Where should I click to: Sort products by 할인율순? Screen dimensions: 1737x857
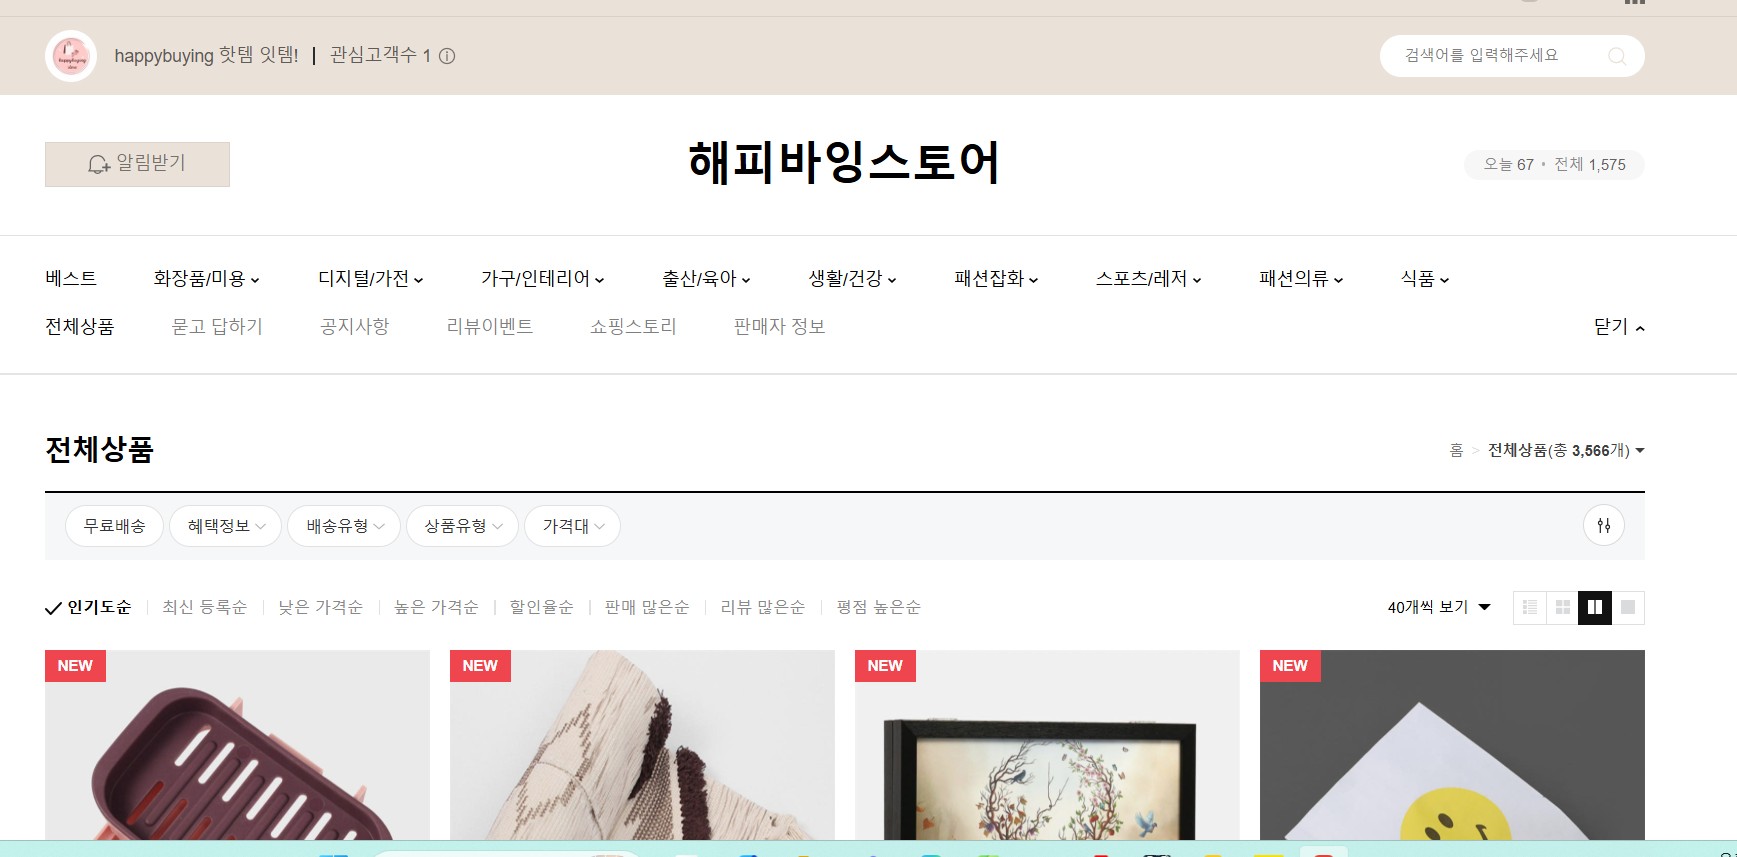(x=541, y=607)
